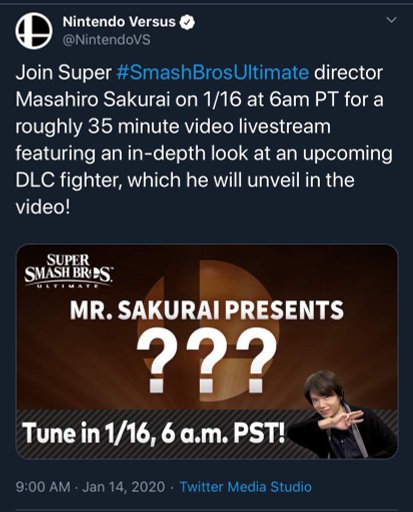Tap the 9:00 AM timestamp
The width and height of the screenshot is (413, 512).
tap(43, 487)
